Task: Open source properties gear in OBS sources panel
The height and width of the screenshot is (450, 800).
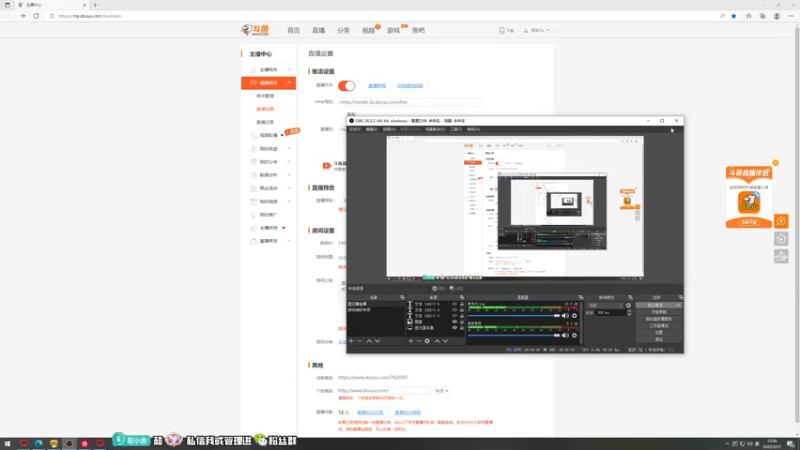Action: pyautogui.click(x=427, y=341)
